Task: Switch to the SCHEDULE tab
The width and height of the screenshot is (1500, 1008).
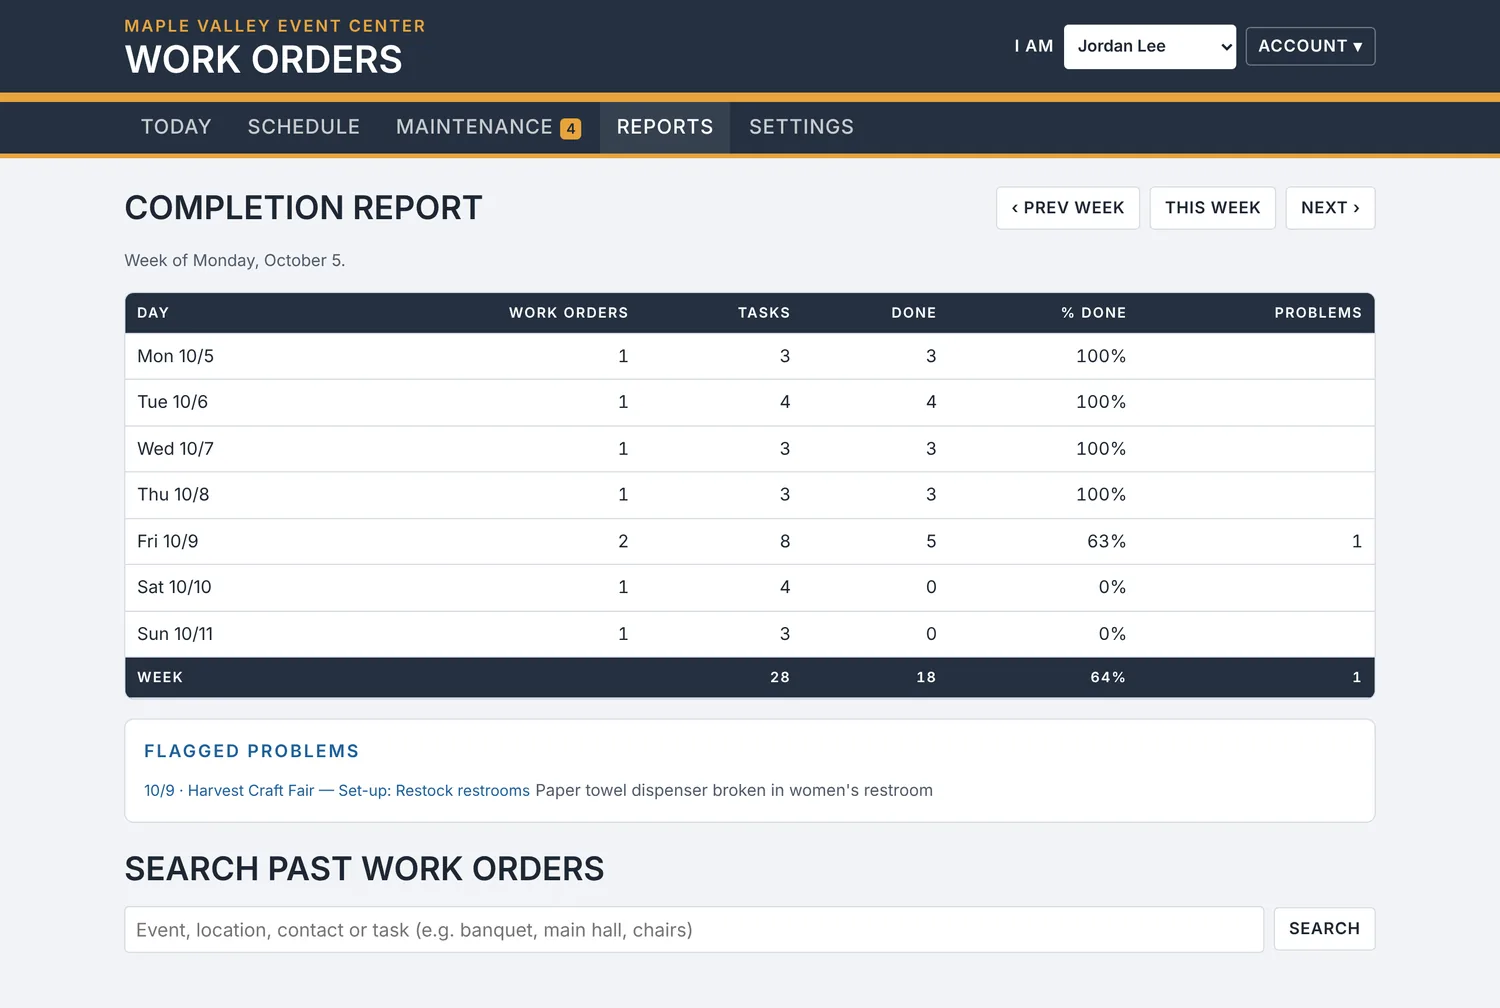Action: click(x=304, y=127)
